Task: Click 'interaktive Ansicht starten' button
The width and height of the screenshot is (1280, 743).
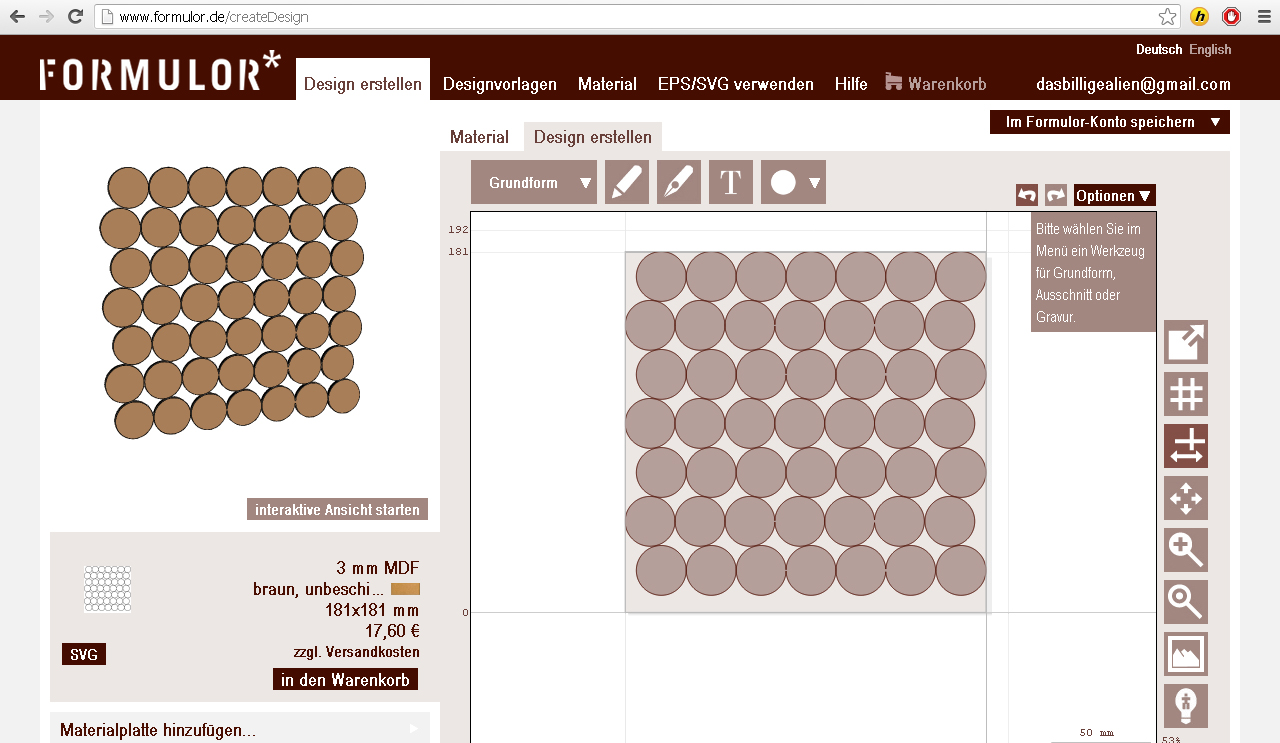Action: click(337, 510)
